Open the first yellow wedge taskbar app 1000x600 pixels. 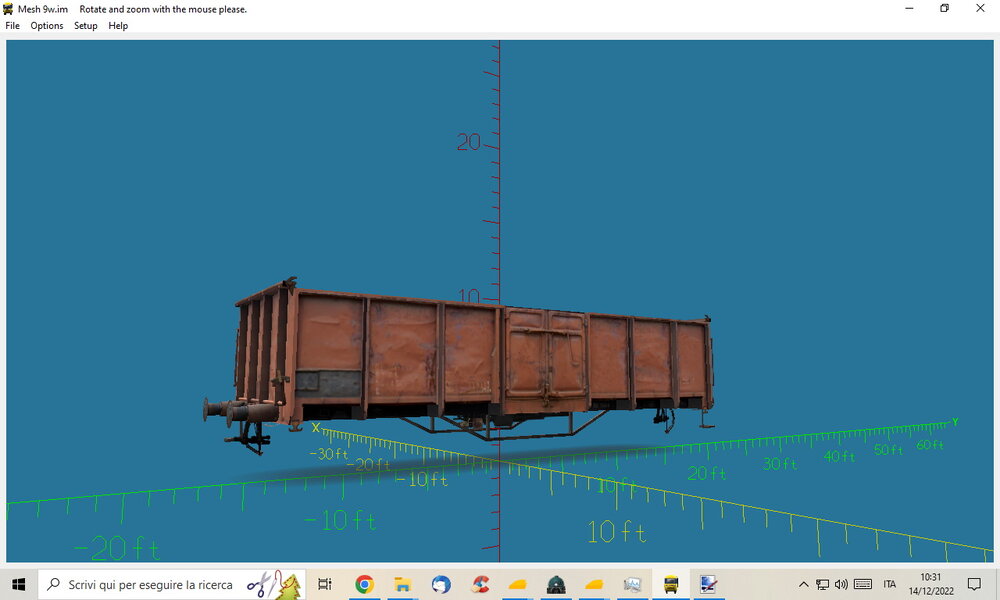(x=517, y=584)
